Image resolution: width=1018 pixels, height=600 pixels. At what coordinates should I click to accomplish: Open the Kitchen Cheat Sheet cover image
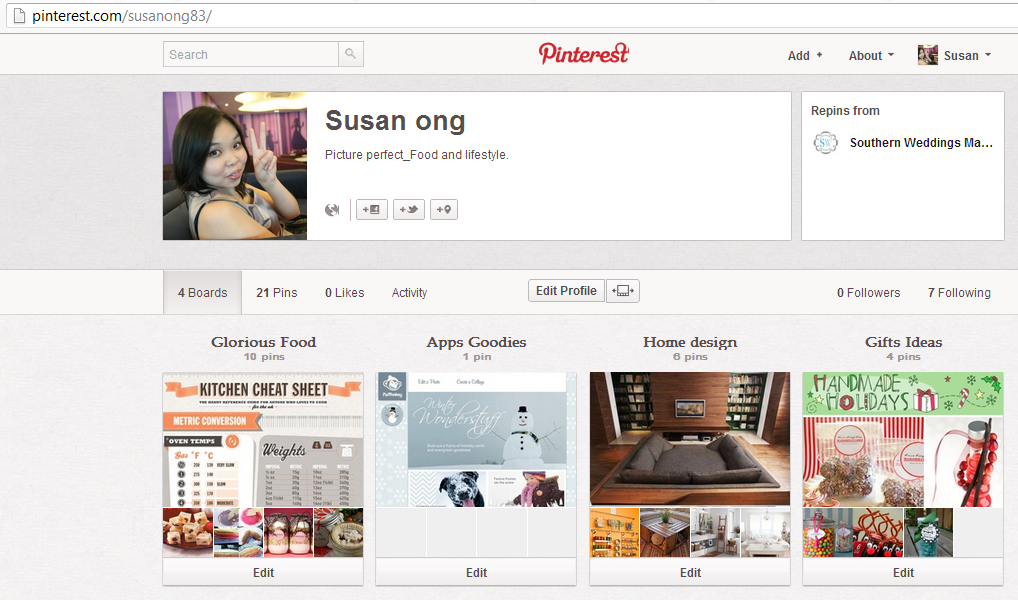[x=263, y=440]
